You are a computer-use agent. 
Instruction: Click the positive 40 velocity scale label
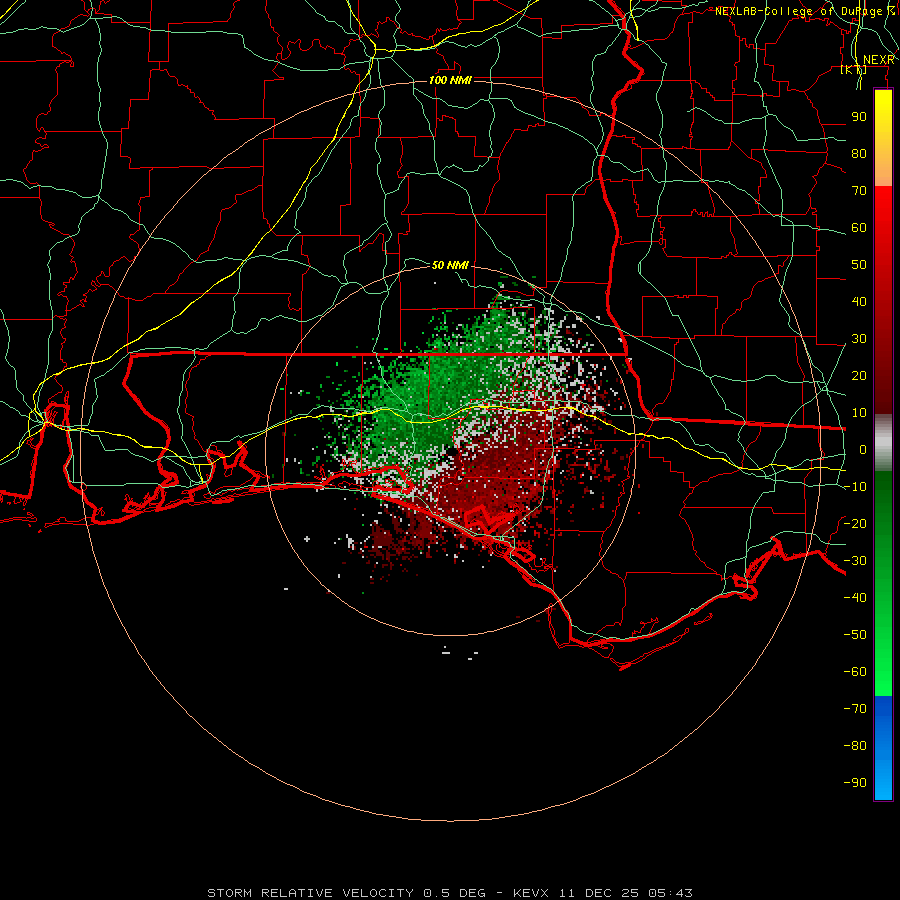(x=859, y=302)
